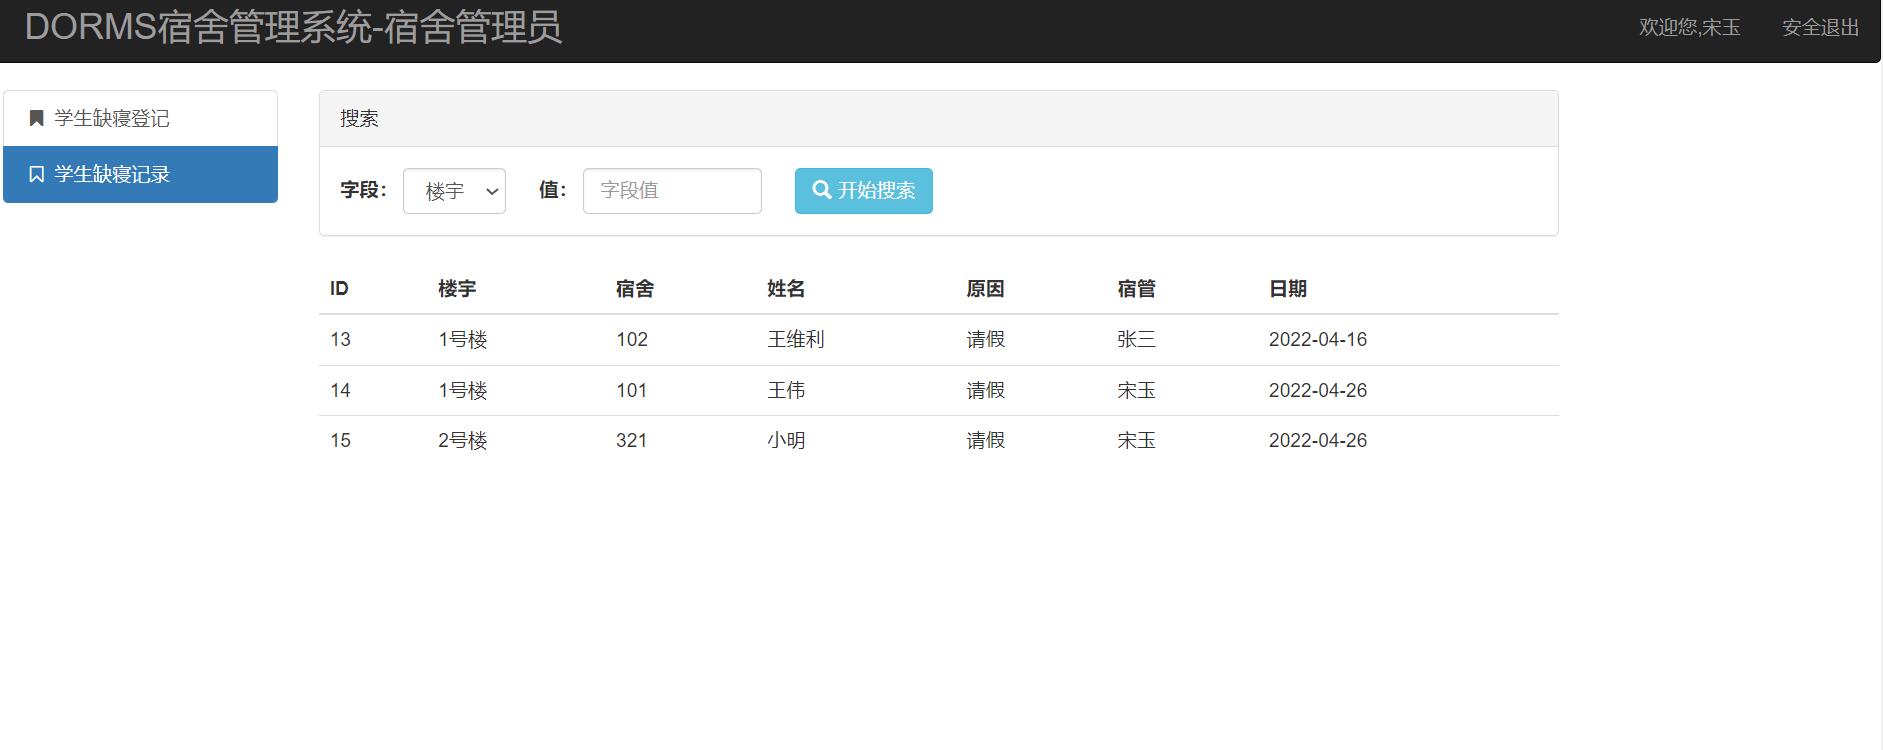Click 请假 in 王维利's row

pos(985,340)
